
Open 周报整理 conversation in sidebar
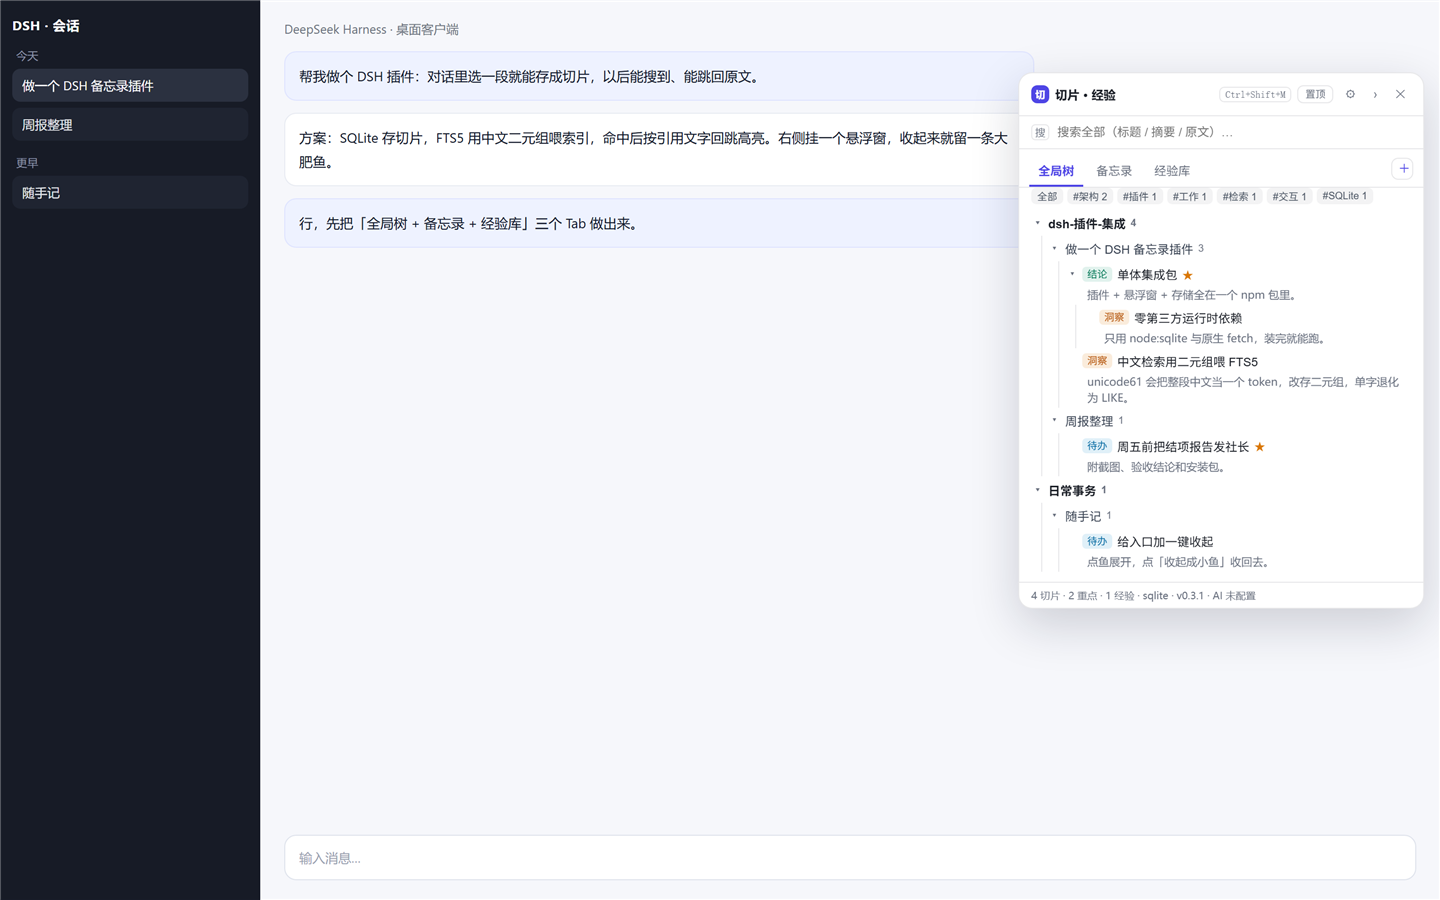pyautogui.click(x=130, y=125)
